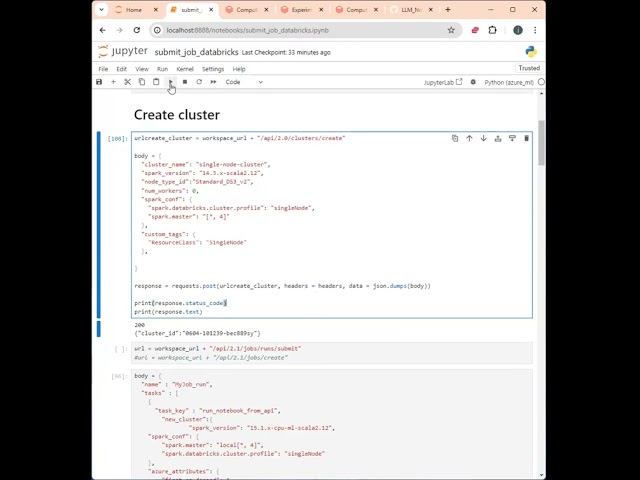Restart kernel and run all cells
Image resolution: width=640 pixels, height=480 pixels.
click(213, 82)
